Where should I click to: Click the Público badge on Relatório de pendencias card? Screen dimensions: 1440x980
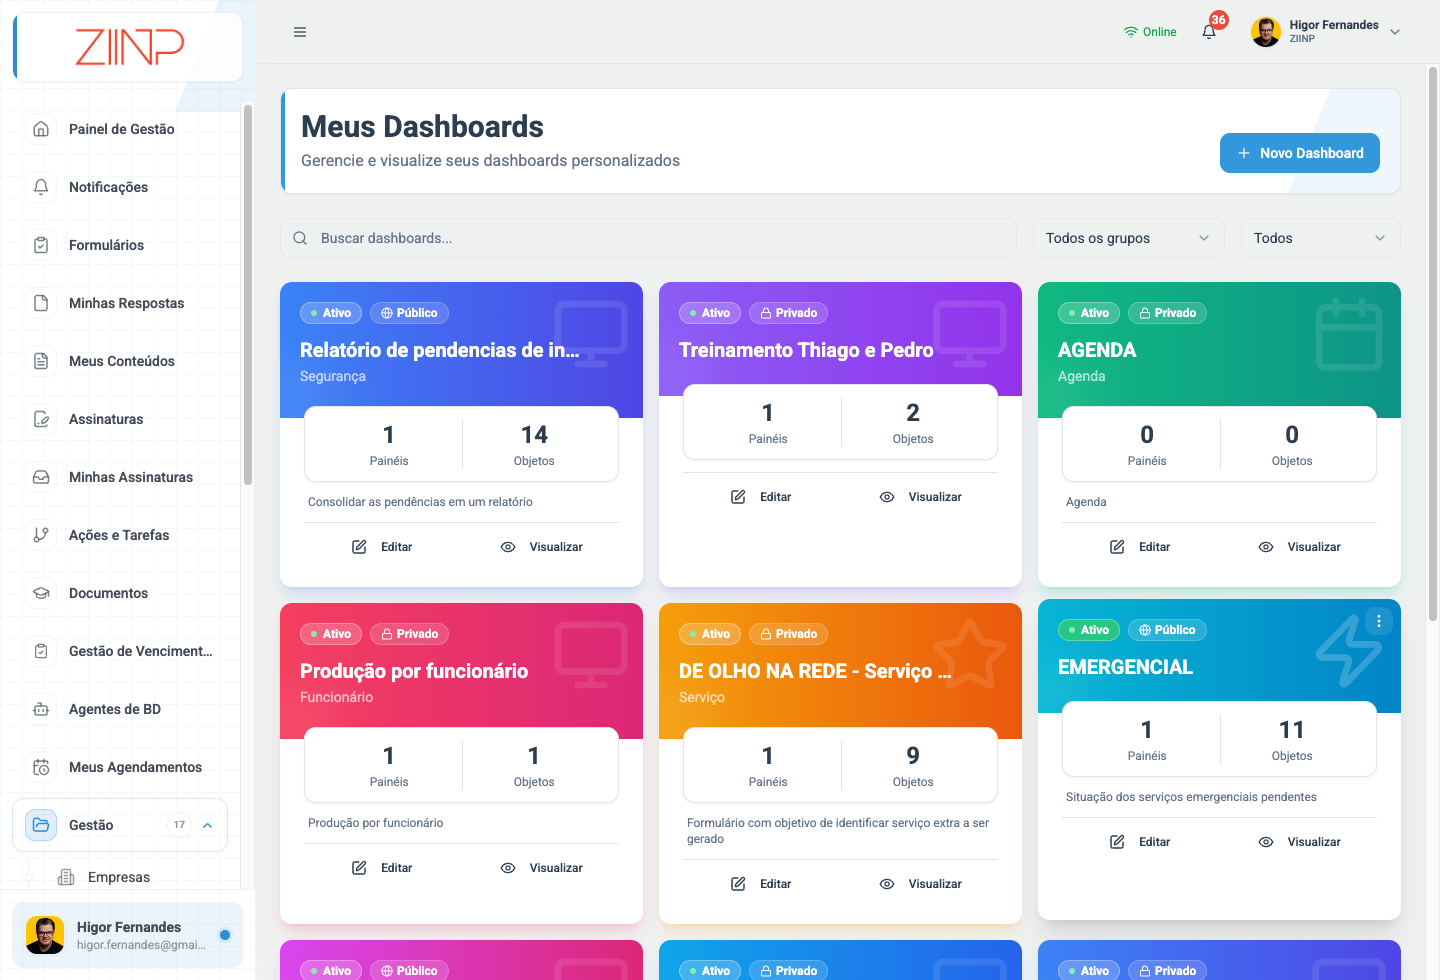410,313
